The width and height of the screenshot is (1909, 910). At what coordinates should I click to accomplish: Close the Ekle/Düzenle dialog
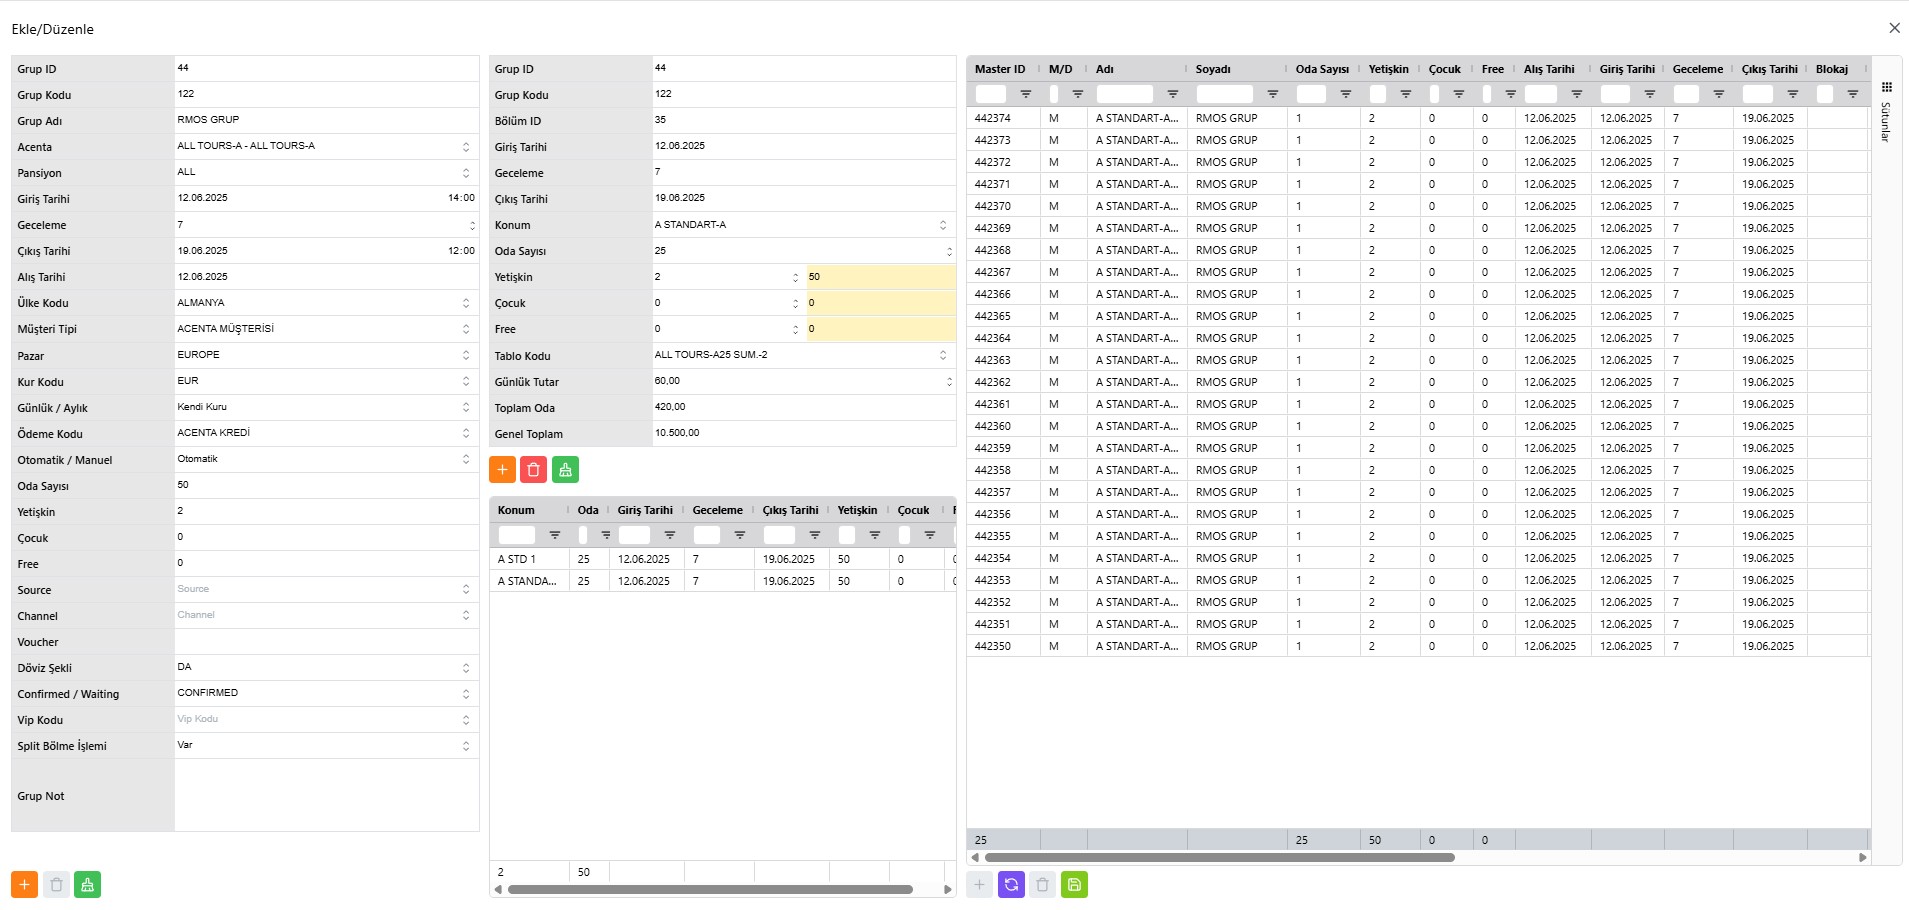(1894, 28)
